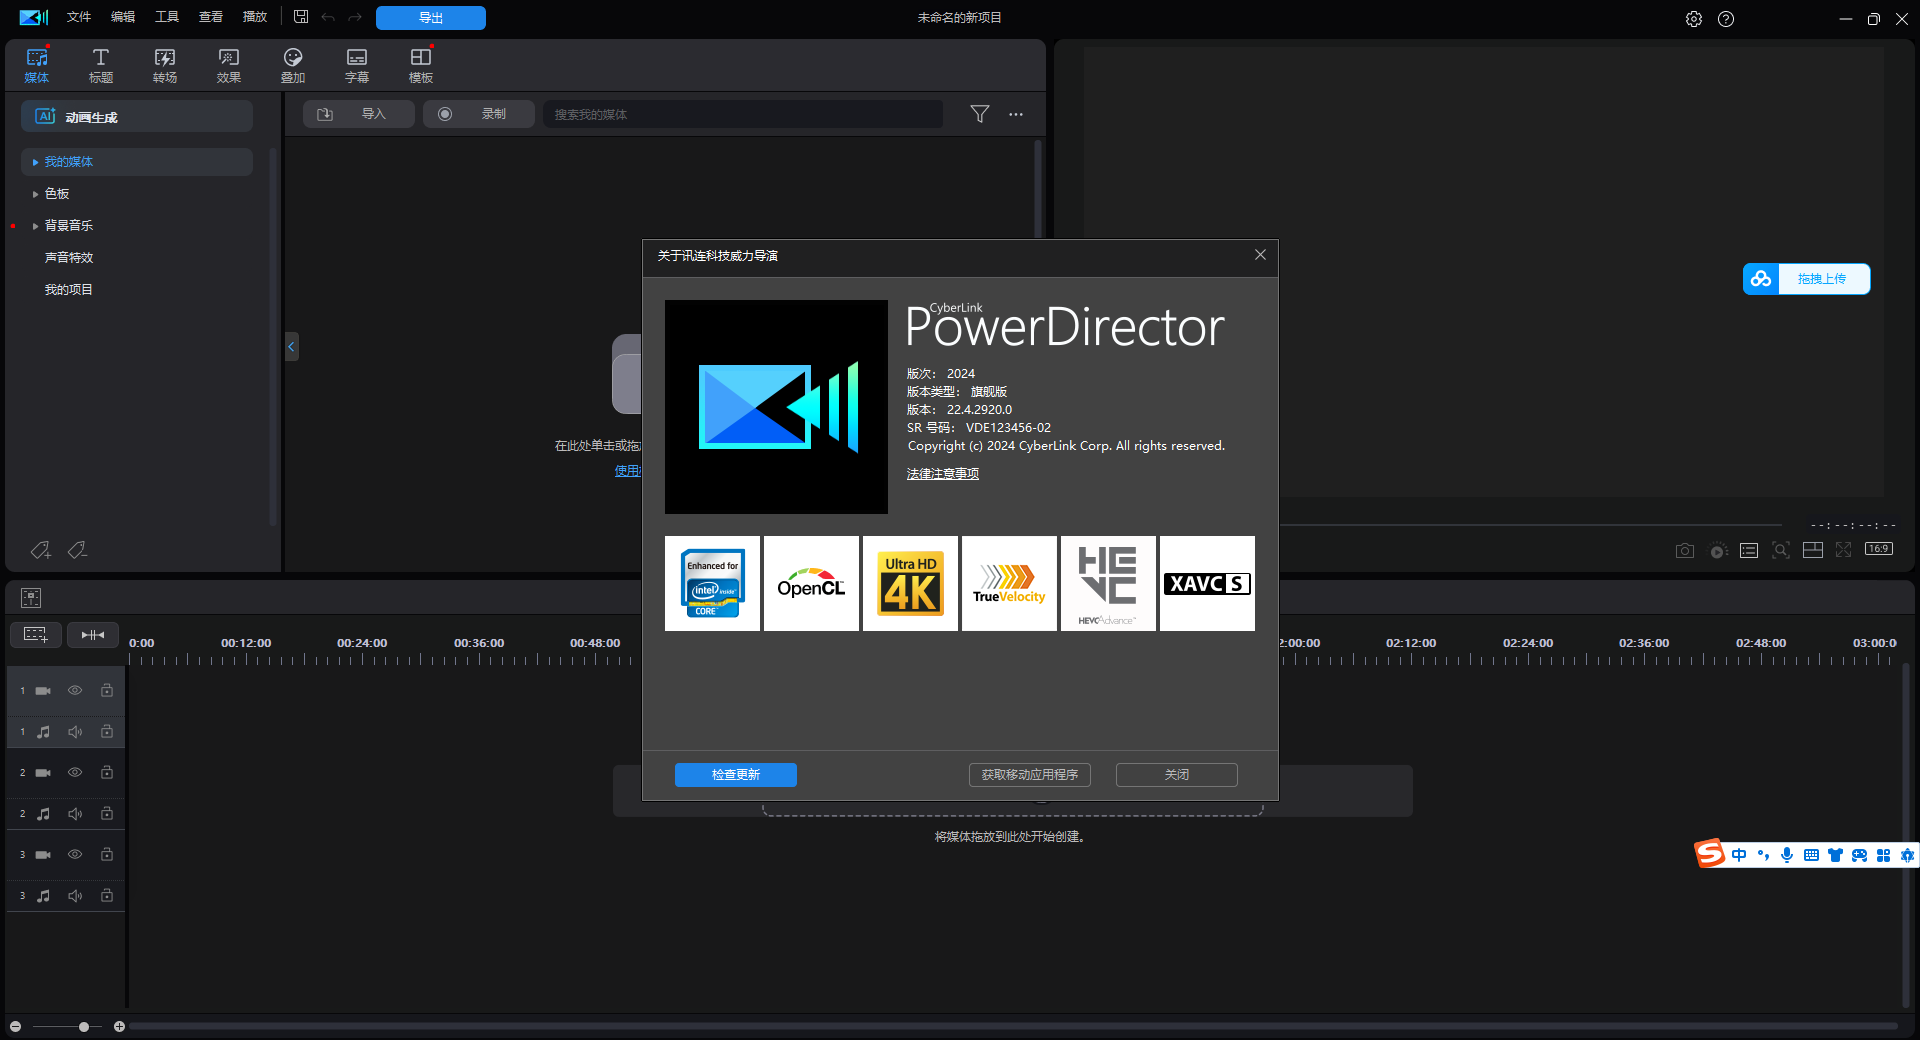1920x1040 pixels.
Task: Hide video track 2 with eye toggle
Action: pos(74,772)
